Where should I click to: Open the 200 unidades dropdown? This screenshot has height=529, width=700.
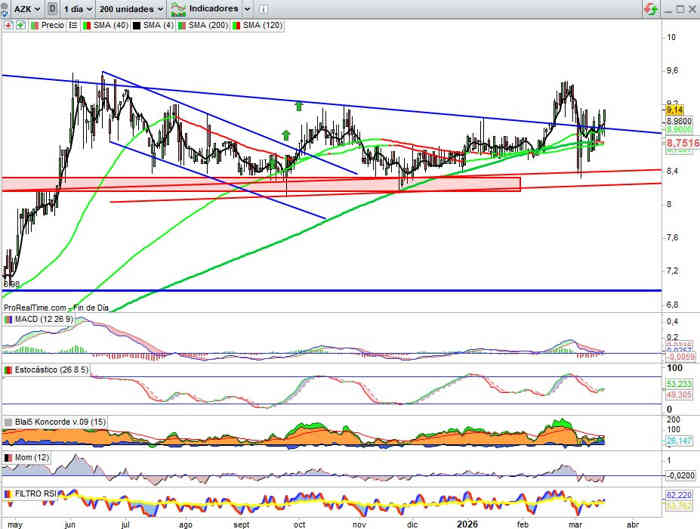132,8
